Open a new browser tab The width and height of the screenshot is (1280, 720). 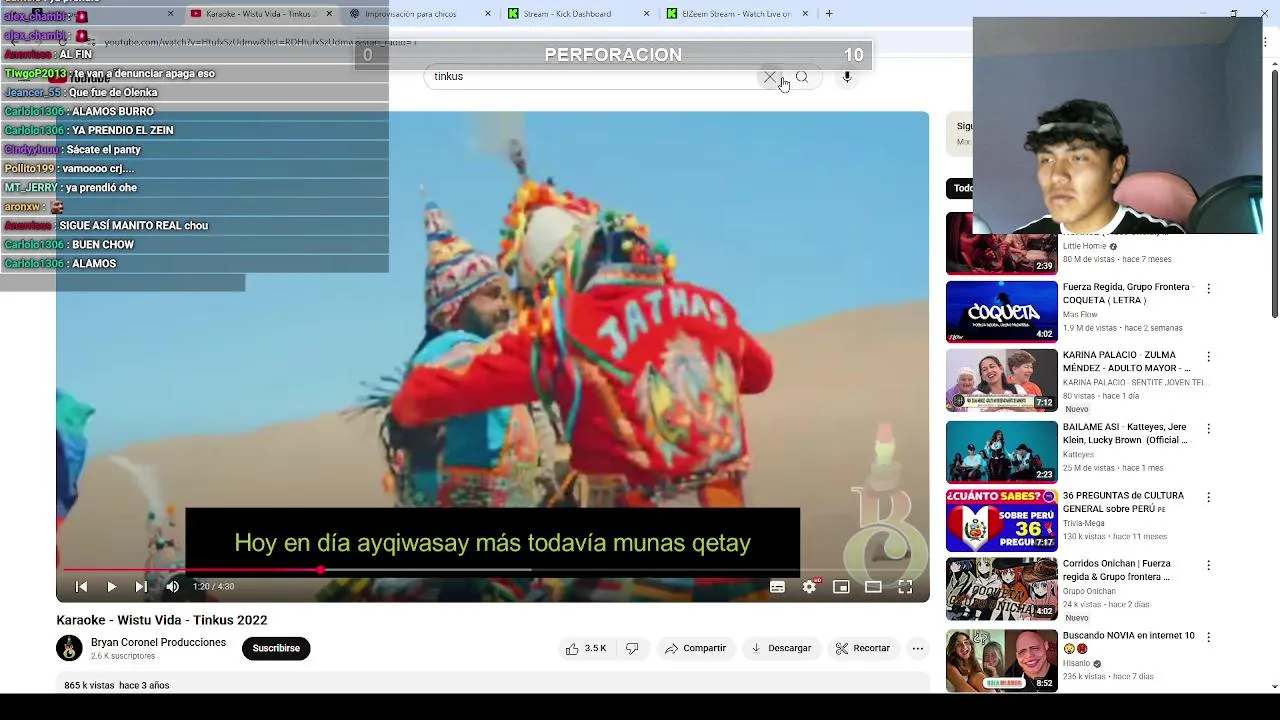(x=829, y=14)
